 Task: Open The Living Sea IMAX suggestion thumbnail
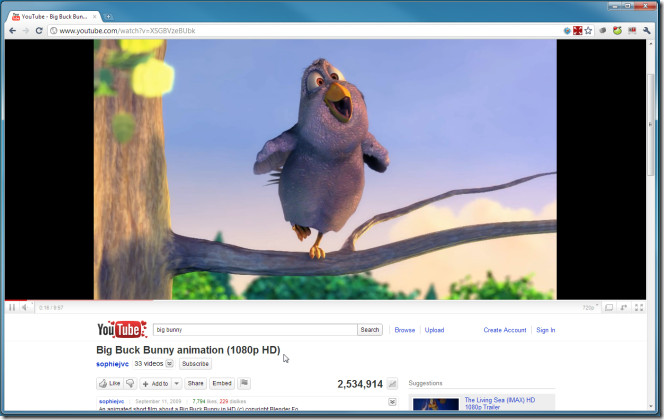coord(436,404)
